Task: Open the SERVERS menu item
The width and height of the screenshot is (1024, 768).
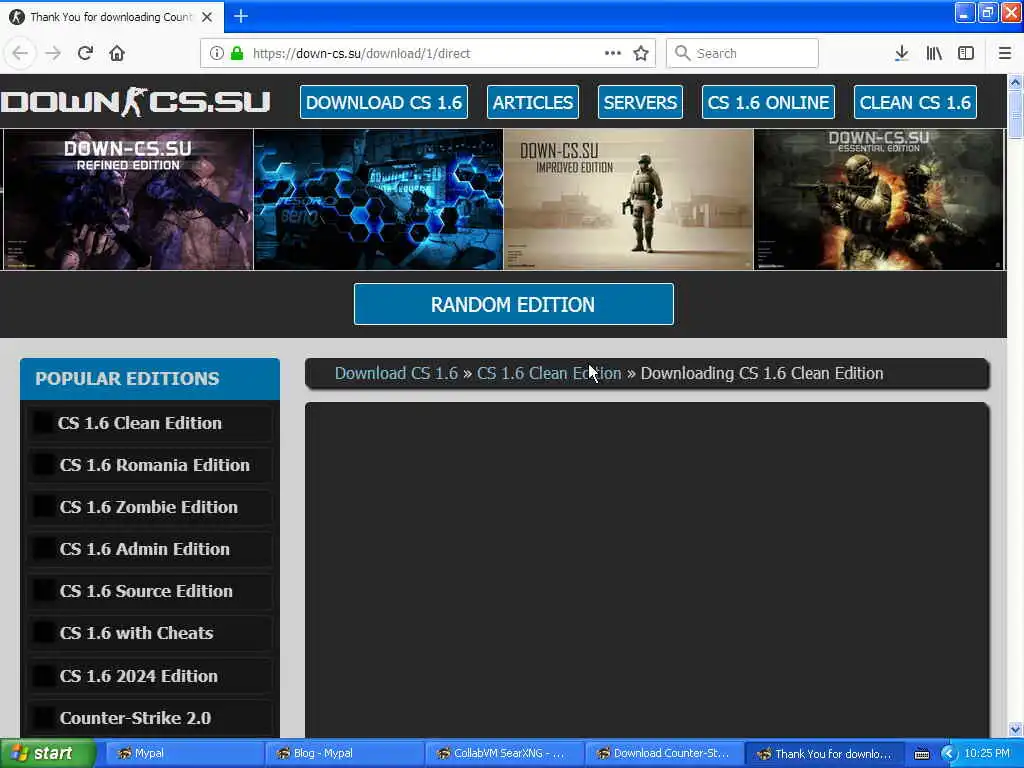Action: tap(640, 103)
